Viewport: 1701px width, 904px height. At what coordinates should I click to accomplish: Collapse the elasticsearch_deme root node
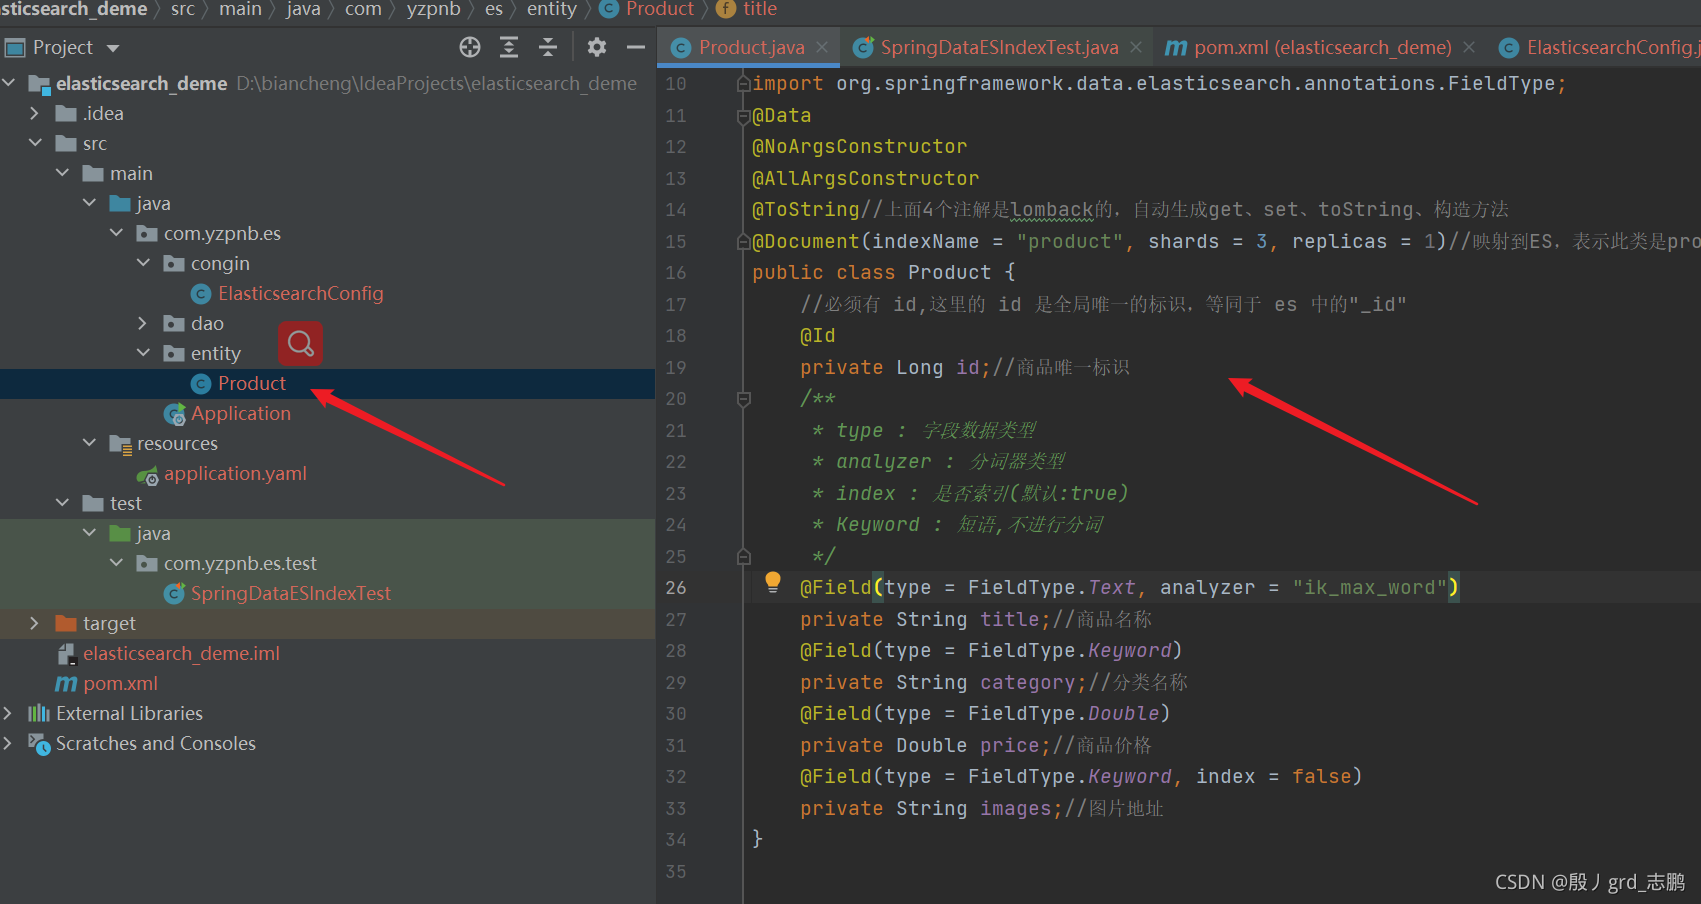[9, 83]
